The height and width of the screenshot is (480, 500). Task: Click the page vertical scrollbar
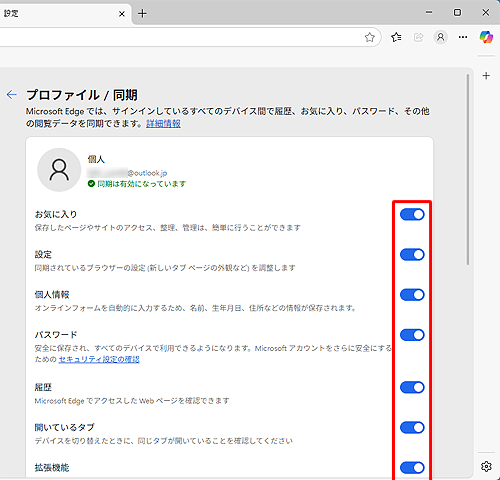click(468, 170)
